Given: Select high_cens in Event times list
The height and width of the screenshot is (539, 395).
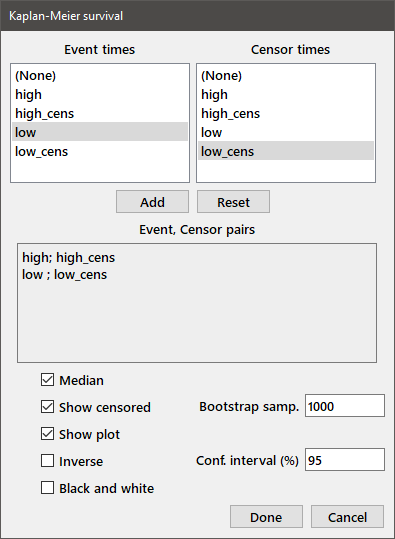Looking at the screenshot, I should point(100,113).
